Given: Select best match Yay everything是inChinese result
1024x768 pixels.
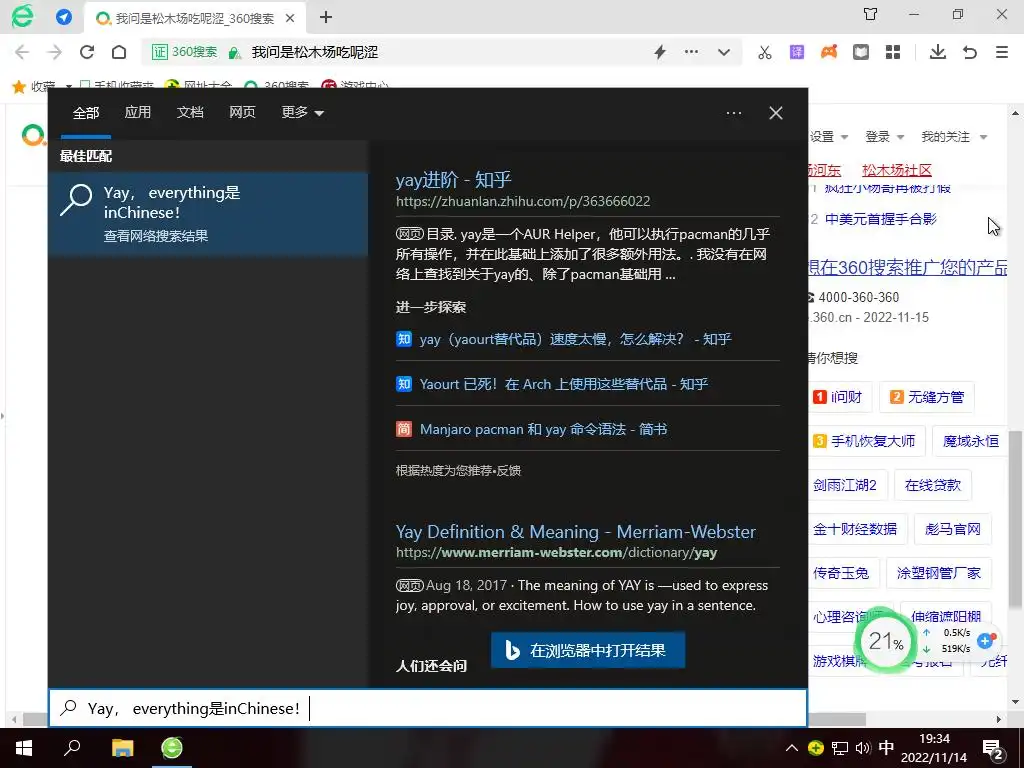Looking at the screenshot, I should tap(208, 214).
